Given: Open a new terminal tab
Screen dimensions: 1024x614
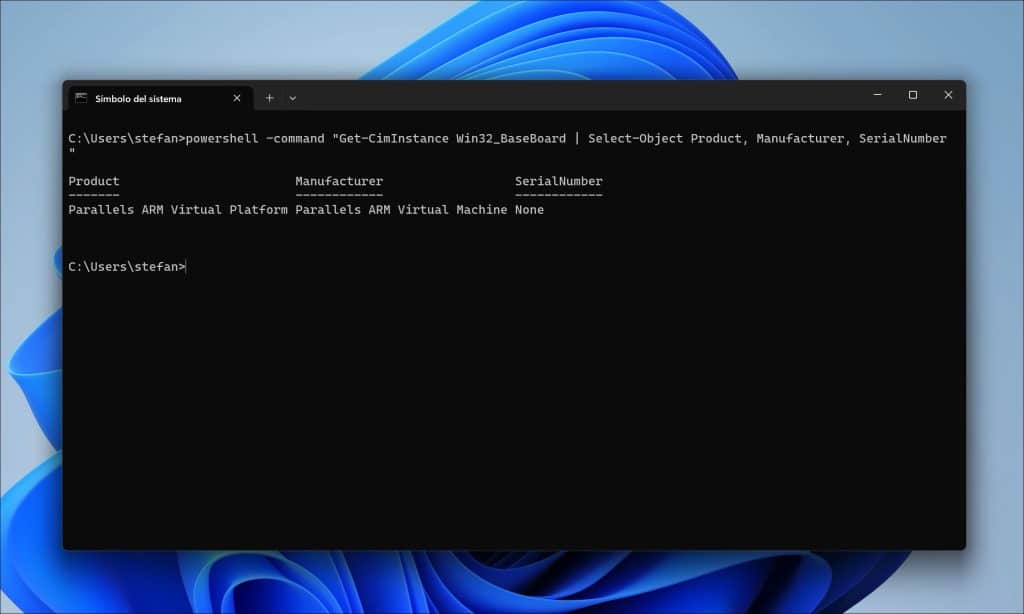Looking at the screenshot, I should coord(269,98).
